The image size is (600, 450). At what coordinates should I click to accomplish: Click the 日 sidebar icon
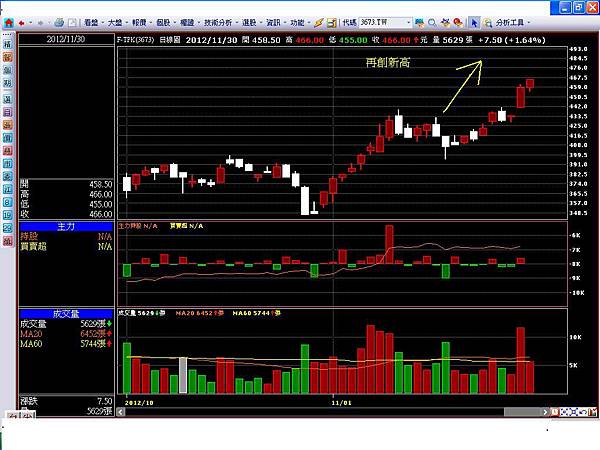[x=7, y=112]
